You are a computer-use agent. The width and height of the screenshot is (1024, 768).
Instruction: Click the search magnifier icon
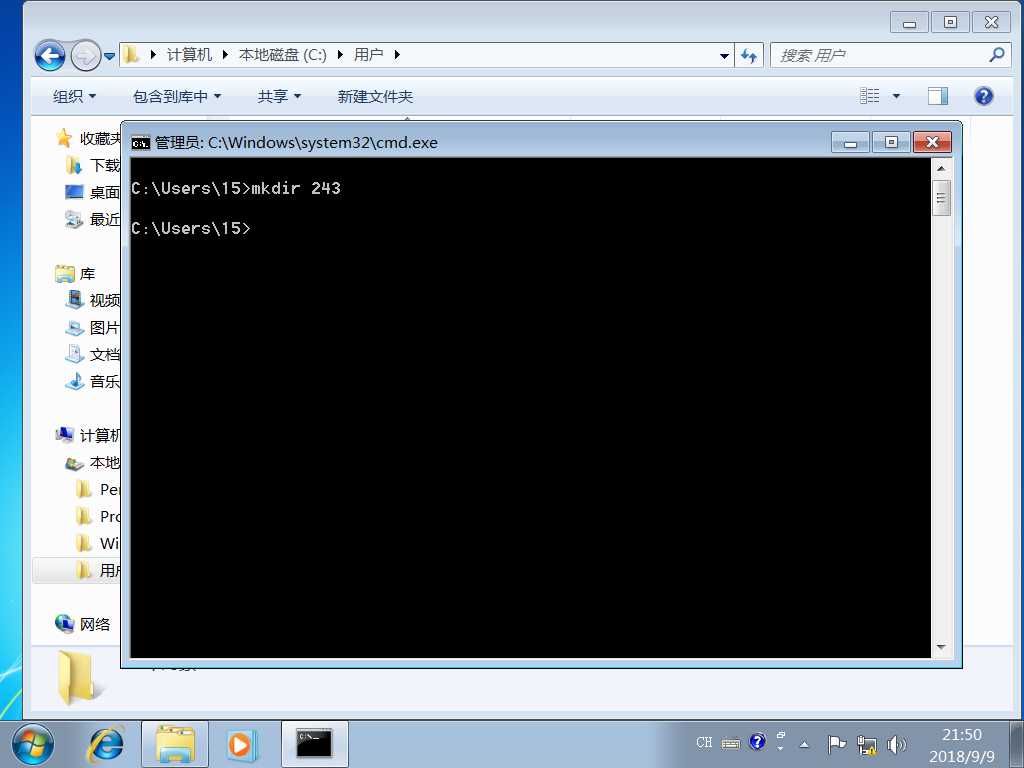(997, 55)
